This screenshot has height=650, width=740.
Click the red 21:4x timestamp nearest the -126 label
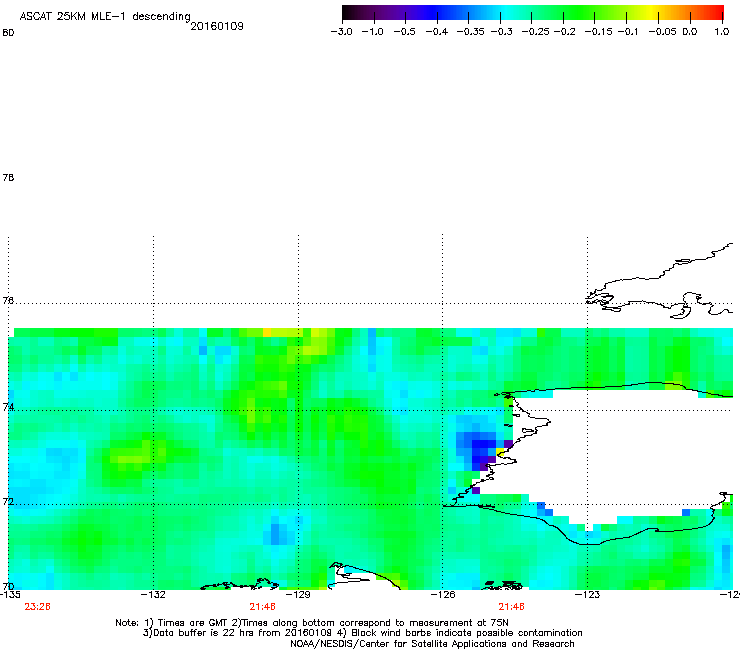pyautogui.click(x=512, y=607)
